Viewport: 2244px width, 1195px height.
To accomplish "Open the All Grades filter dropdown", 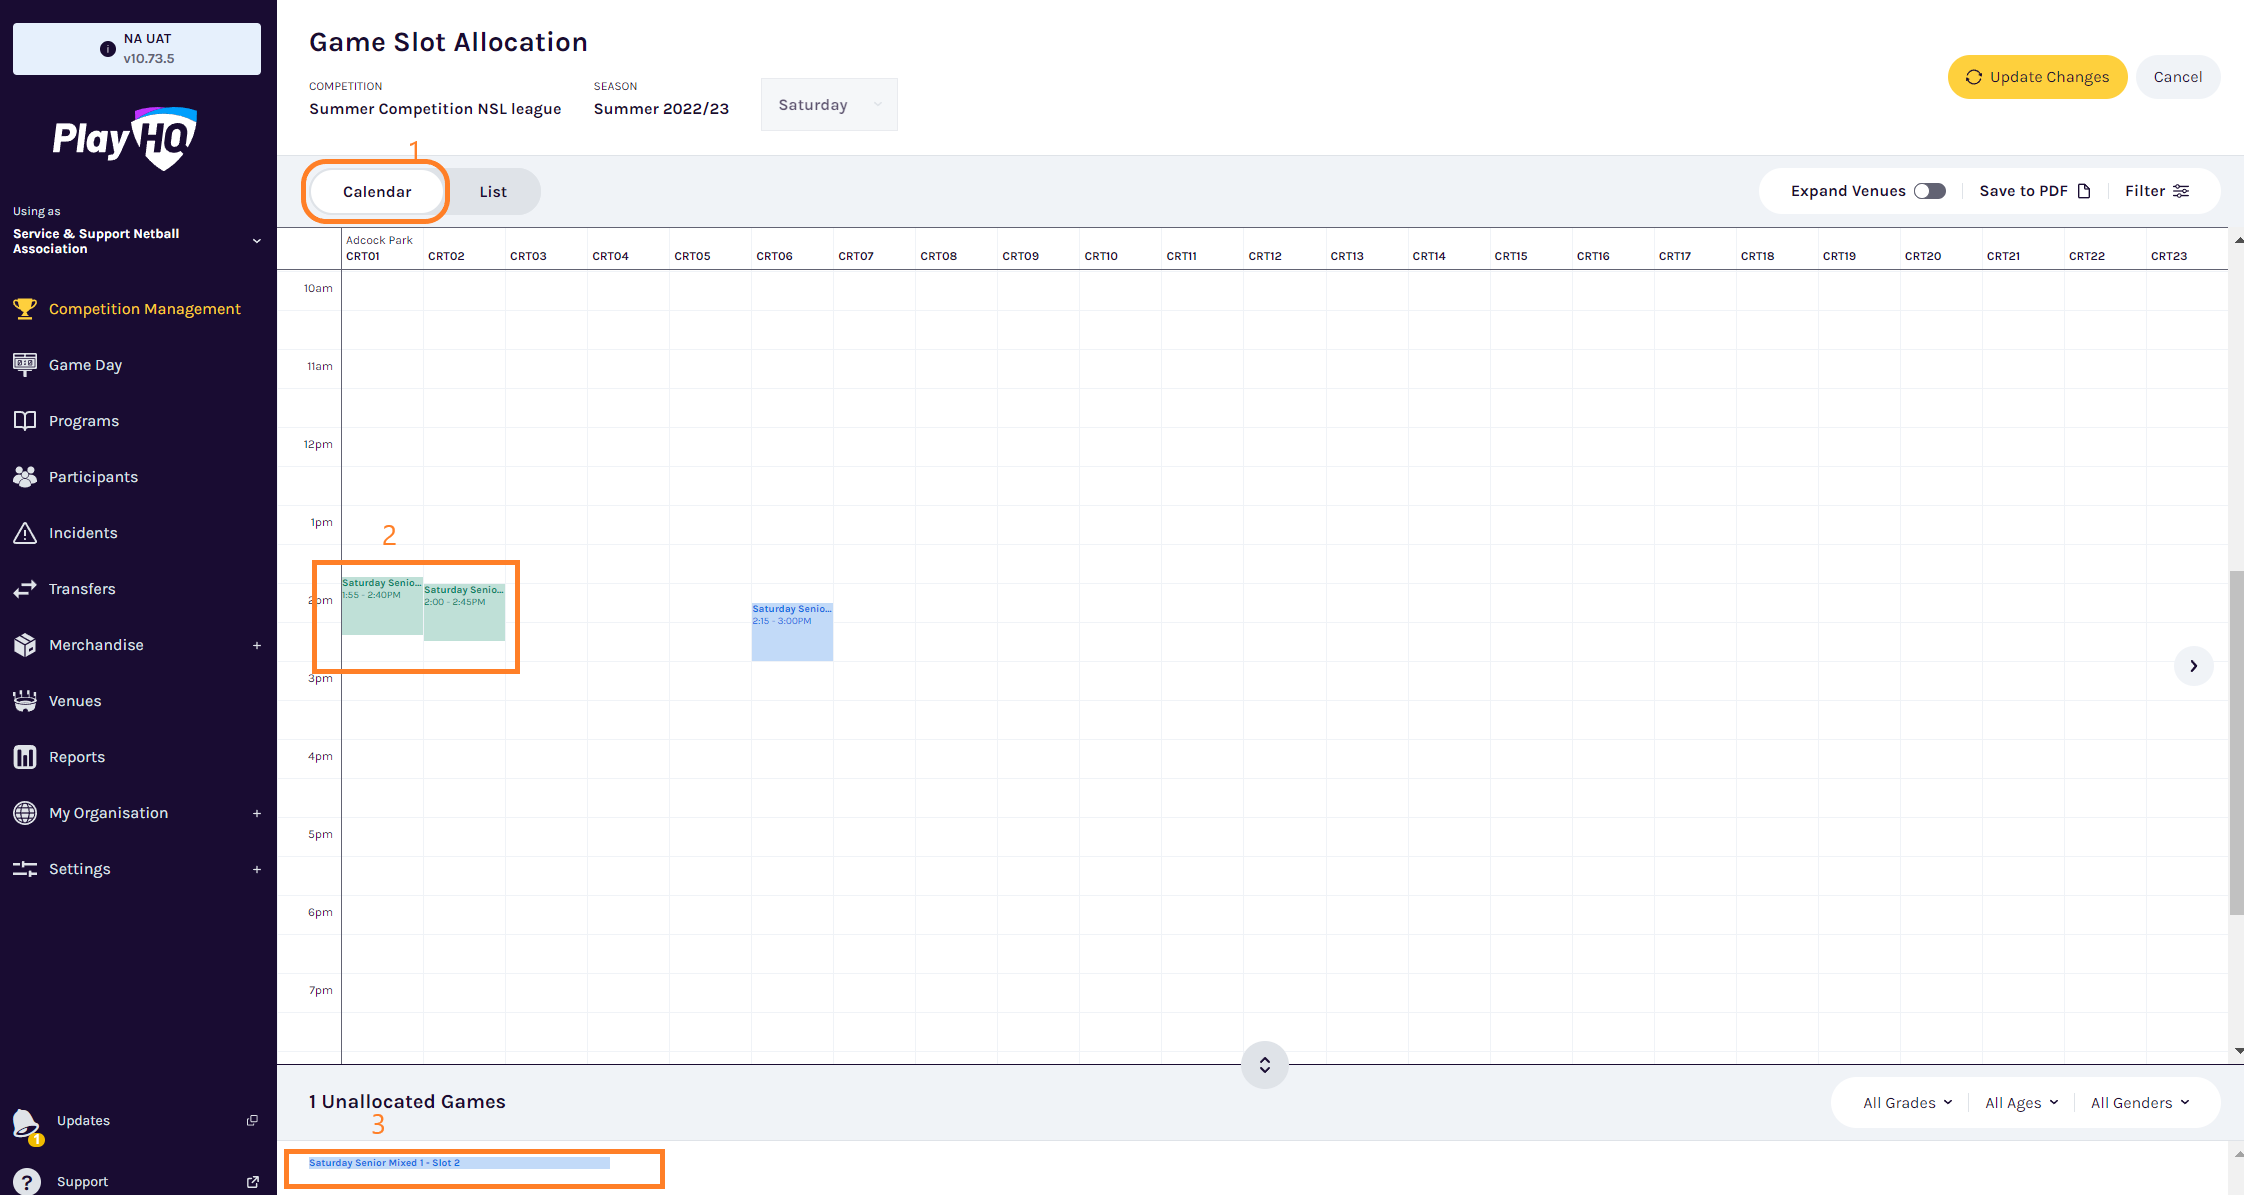I will tap(1908, 1103).
